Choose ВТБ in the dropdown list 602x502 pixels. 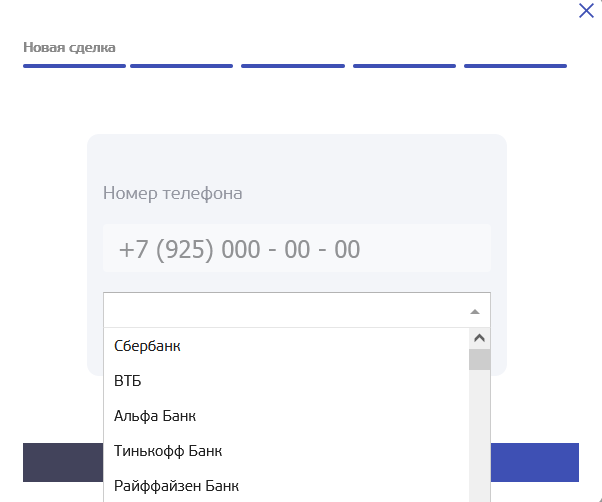286,381
